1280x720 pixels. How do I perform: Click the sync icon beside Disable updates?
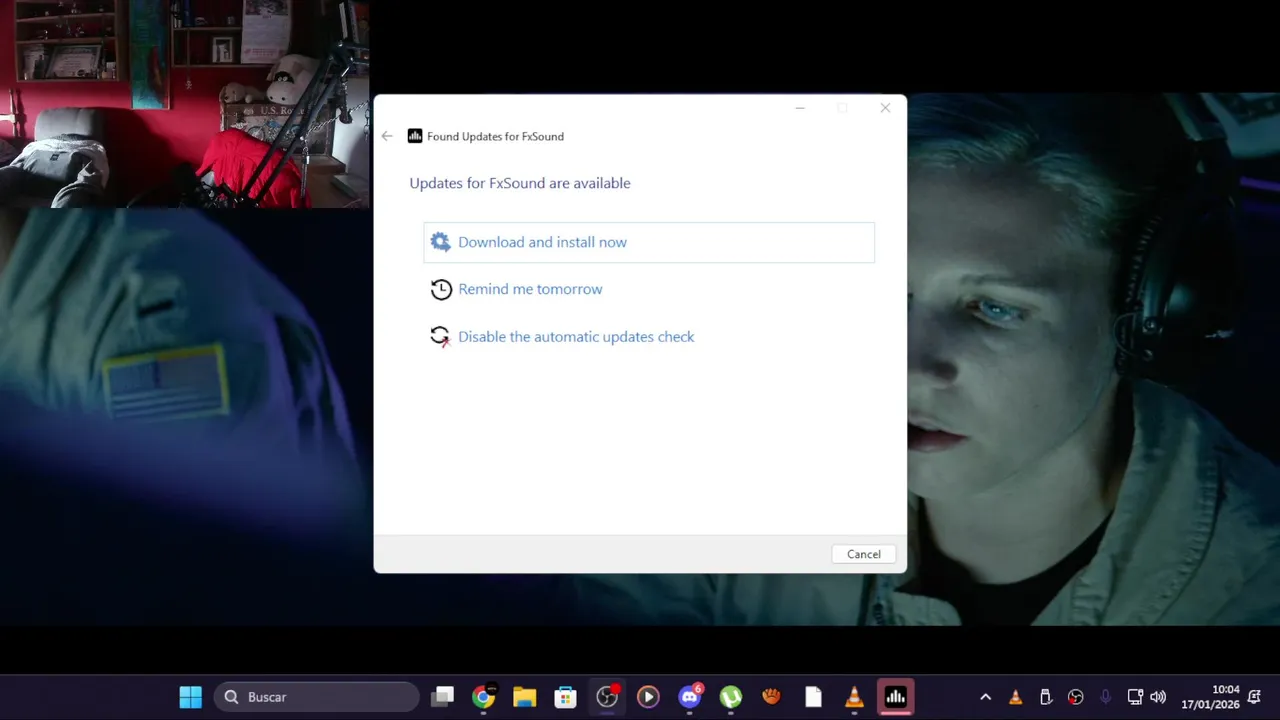tap(440, 337)
